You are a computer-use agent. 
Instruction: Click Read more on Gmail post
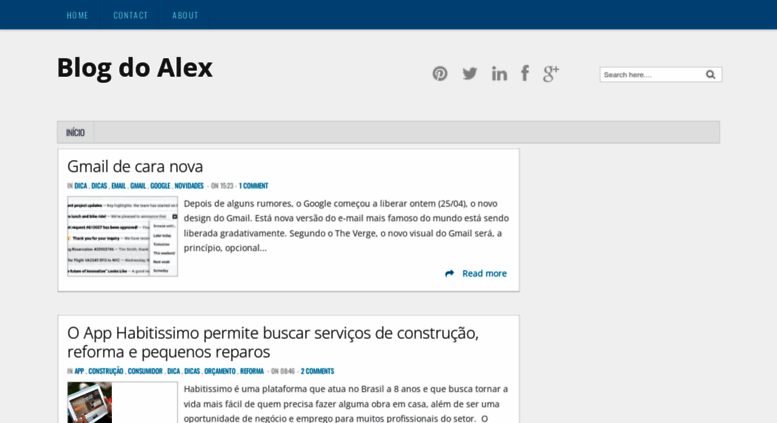tap(484, 273)
